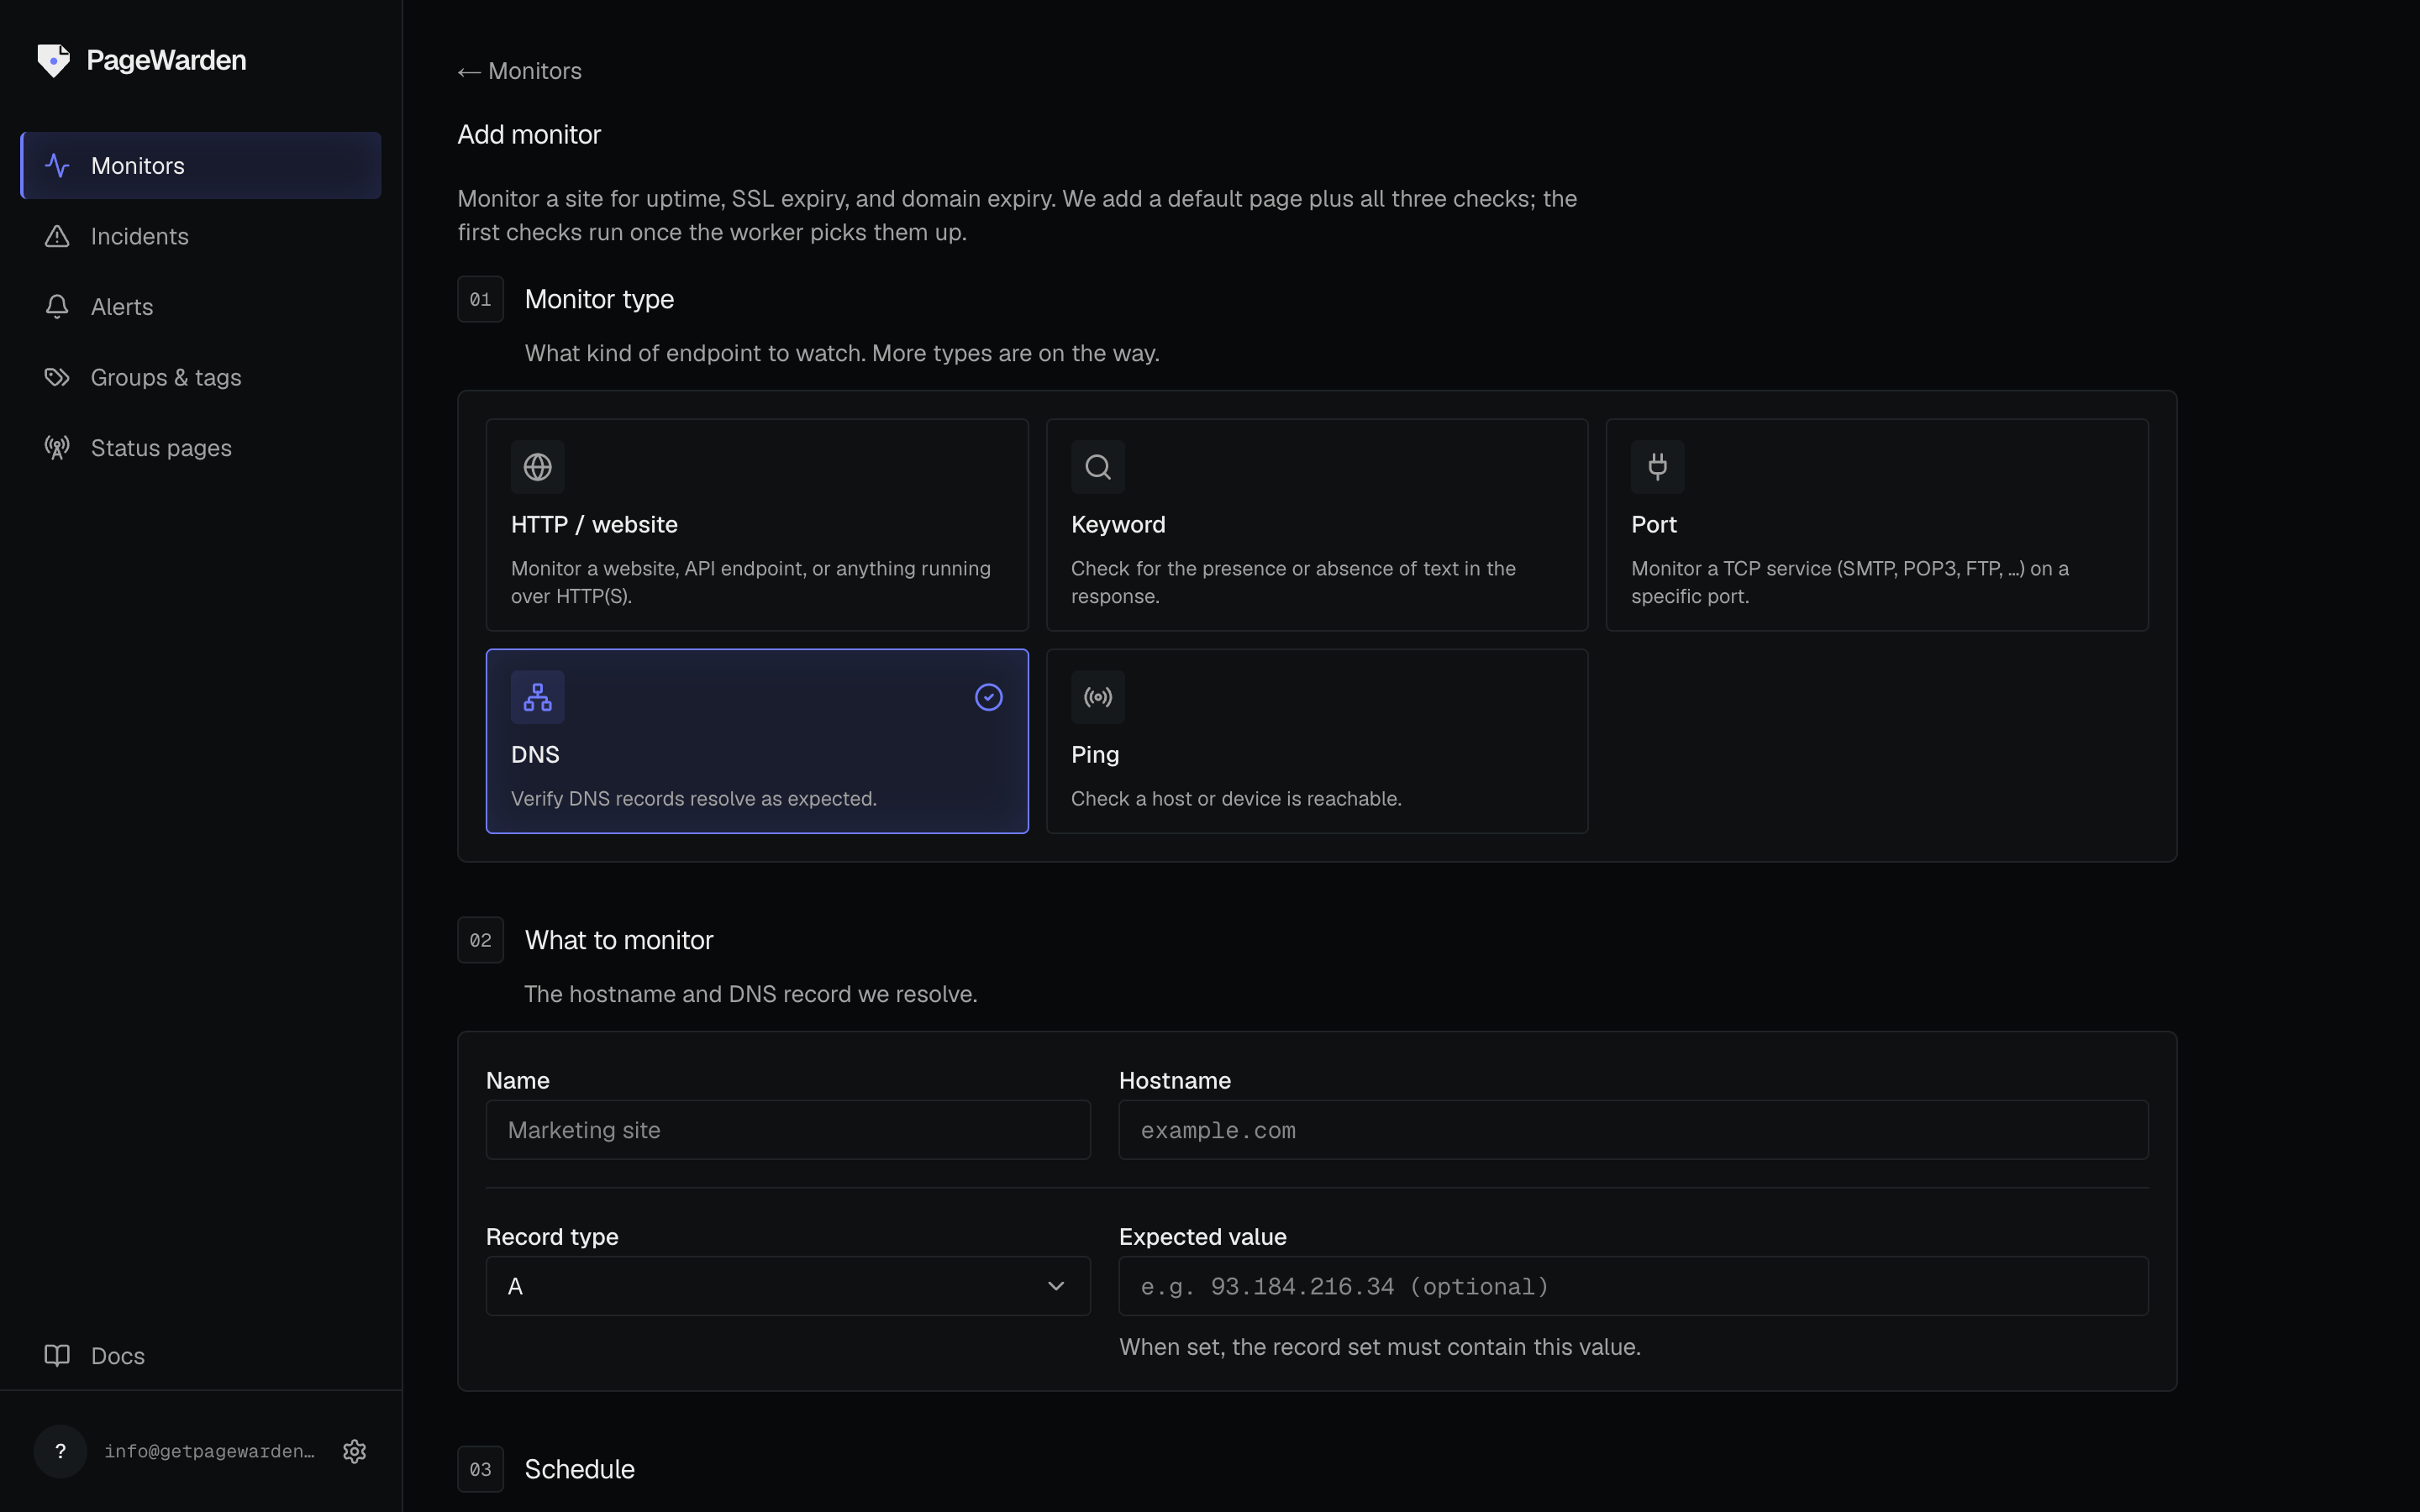
Task: Click the "Expected value" label
Action: coord(1203,1237)
